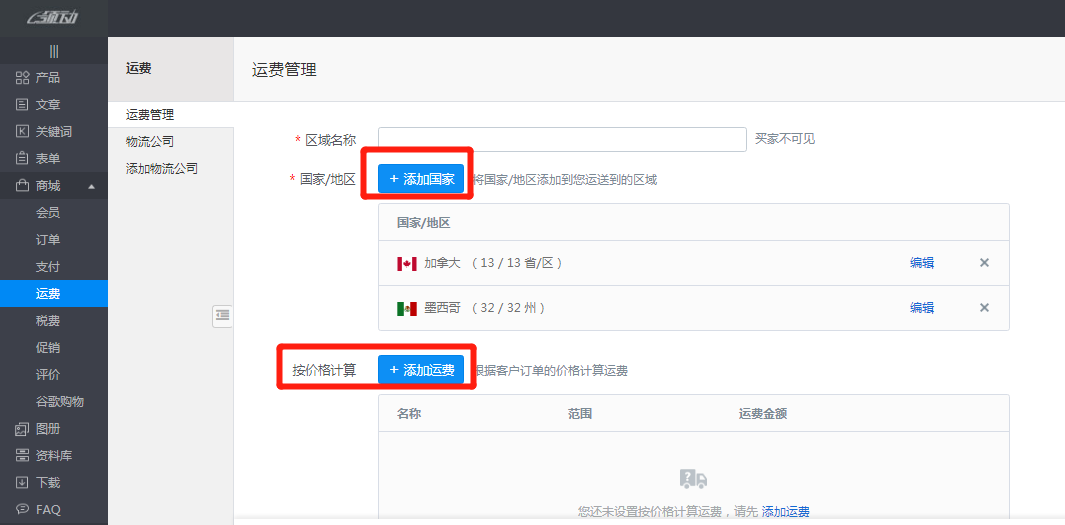Focus the Region Name (区域名称) input field
This screenshot has height=525, width=1065.
(562, 139)
